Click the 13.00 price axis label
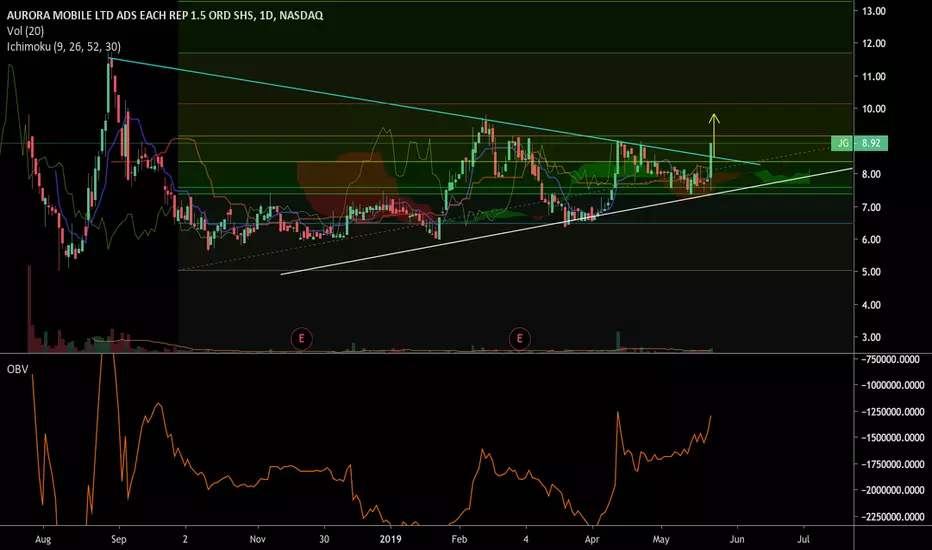The height and width of the screenshot is (550, 932). tap(873, 11)
